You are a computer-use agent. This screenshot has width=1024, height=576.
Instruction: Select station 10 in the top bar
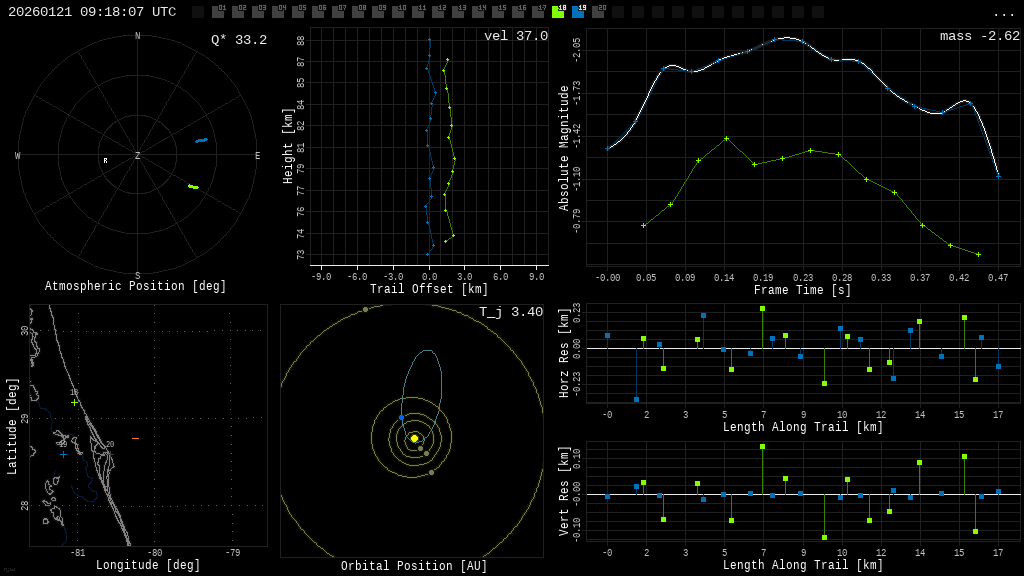point(398,12)
